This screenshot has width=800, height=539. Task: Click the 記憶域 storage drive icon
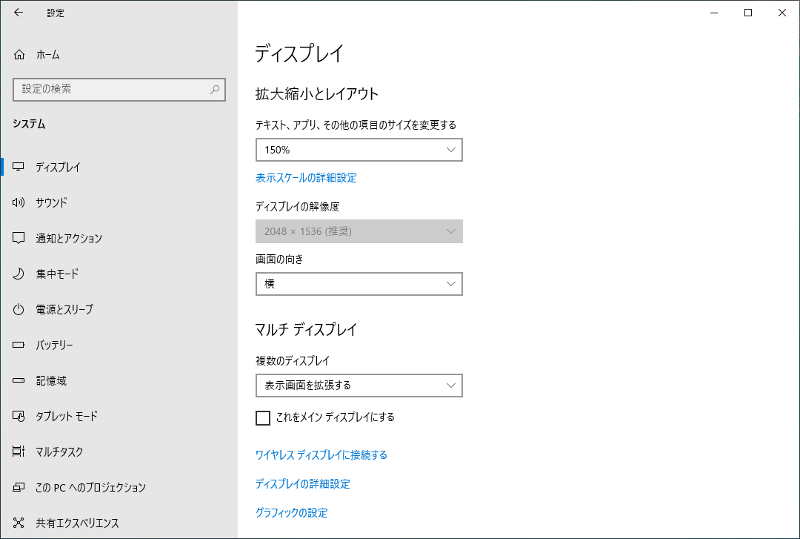[x=18, y=380]
